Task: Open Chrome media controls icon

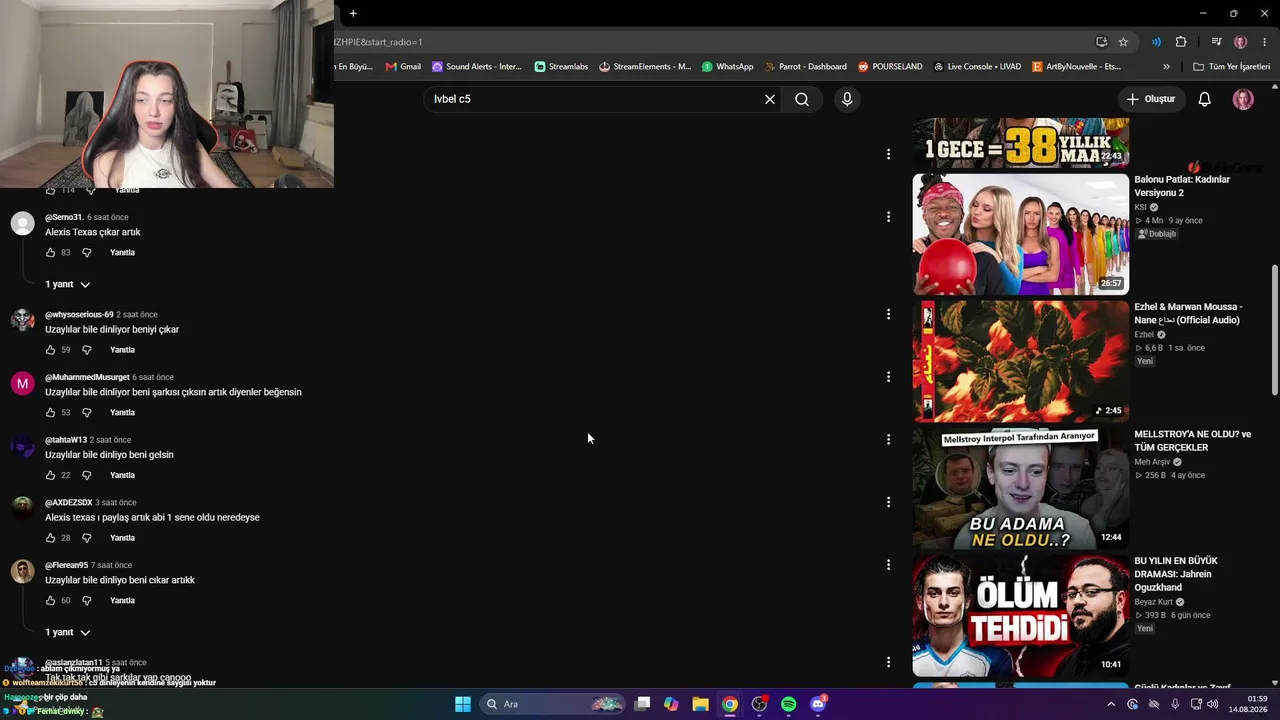Action: coord(1216,42)
